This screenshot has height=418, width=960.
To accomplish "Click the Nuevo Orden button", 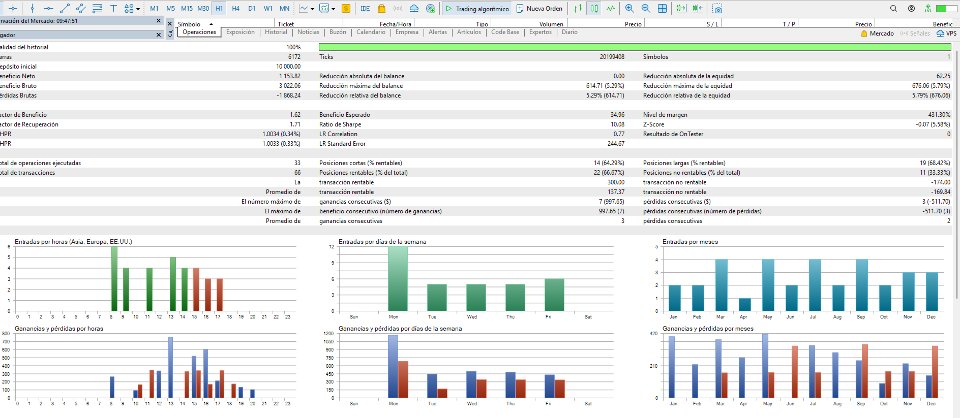I will (x=539, y=9).
